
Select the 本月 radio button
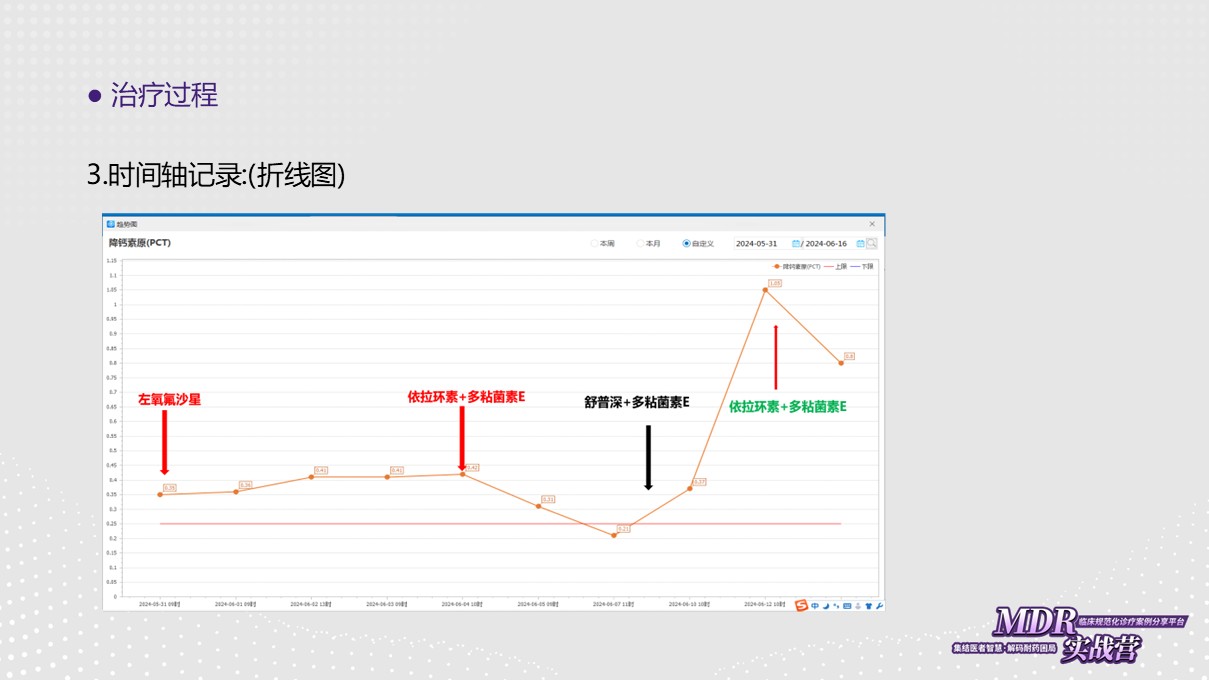tap(640, 243)
